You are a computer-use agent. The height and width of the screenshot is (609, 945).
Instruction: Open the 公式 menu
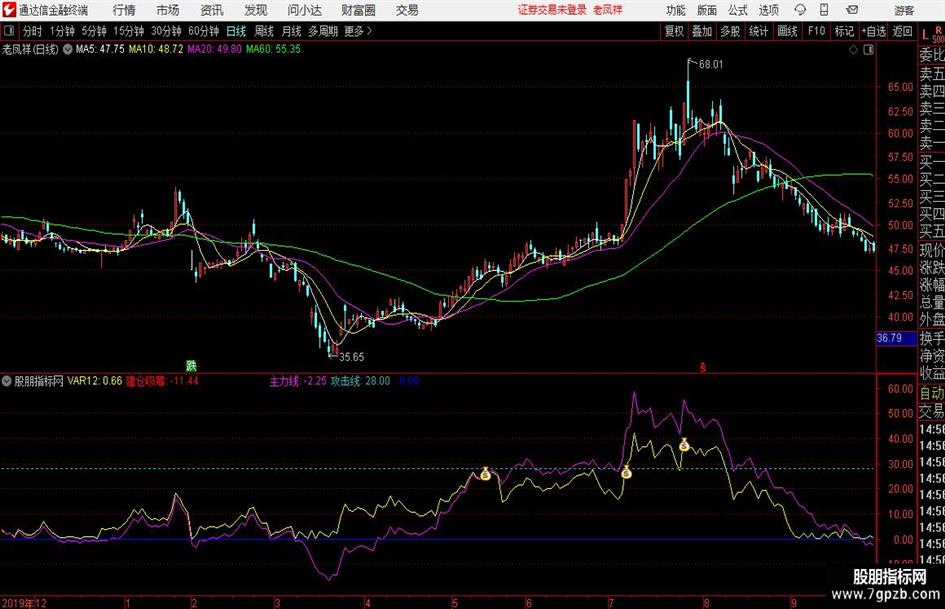738,10
